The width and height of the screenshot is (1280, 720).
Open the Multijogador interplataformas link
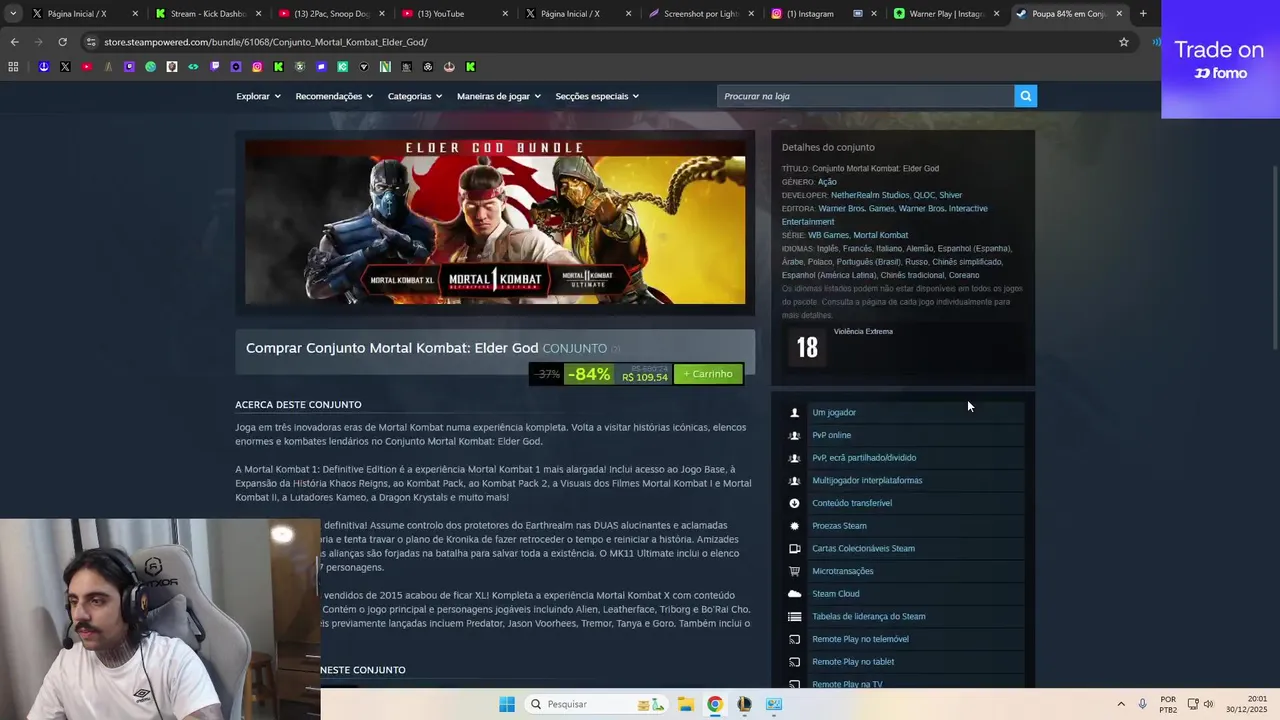tap(867, 480)
